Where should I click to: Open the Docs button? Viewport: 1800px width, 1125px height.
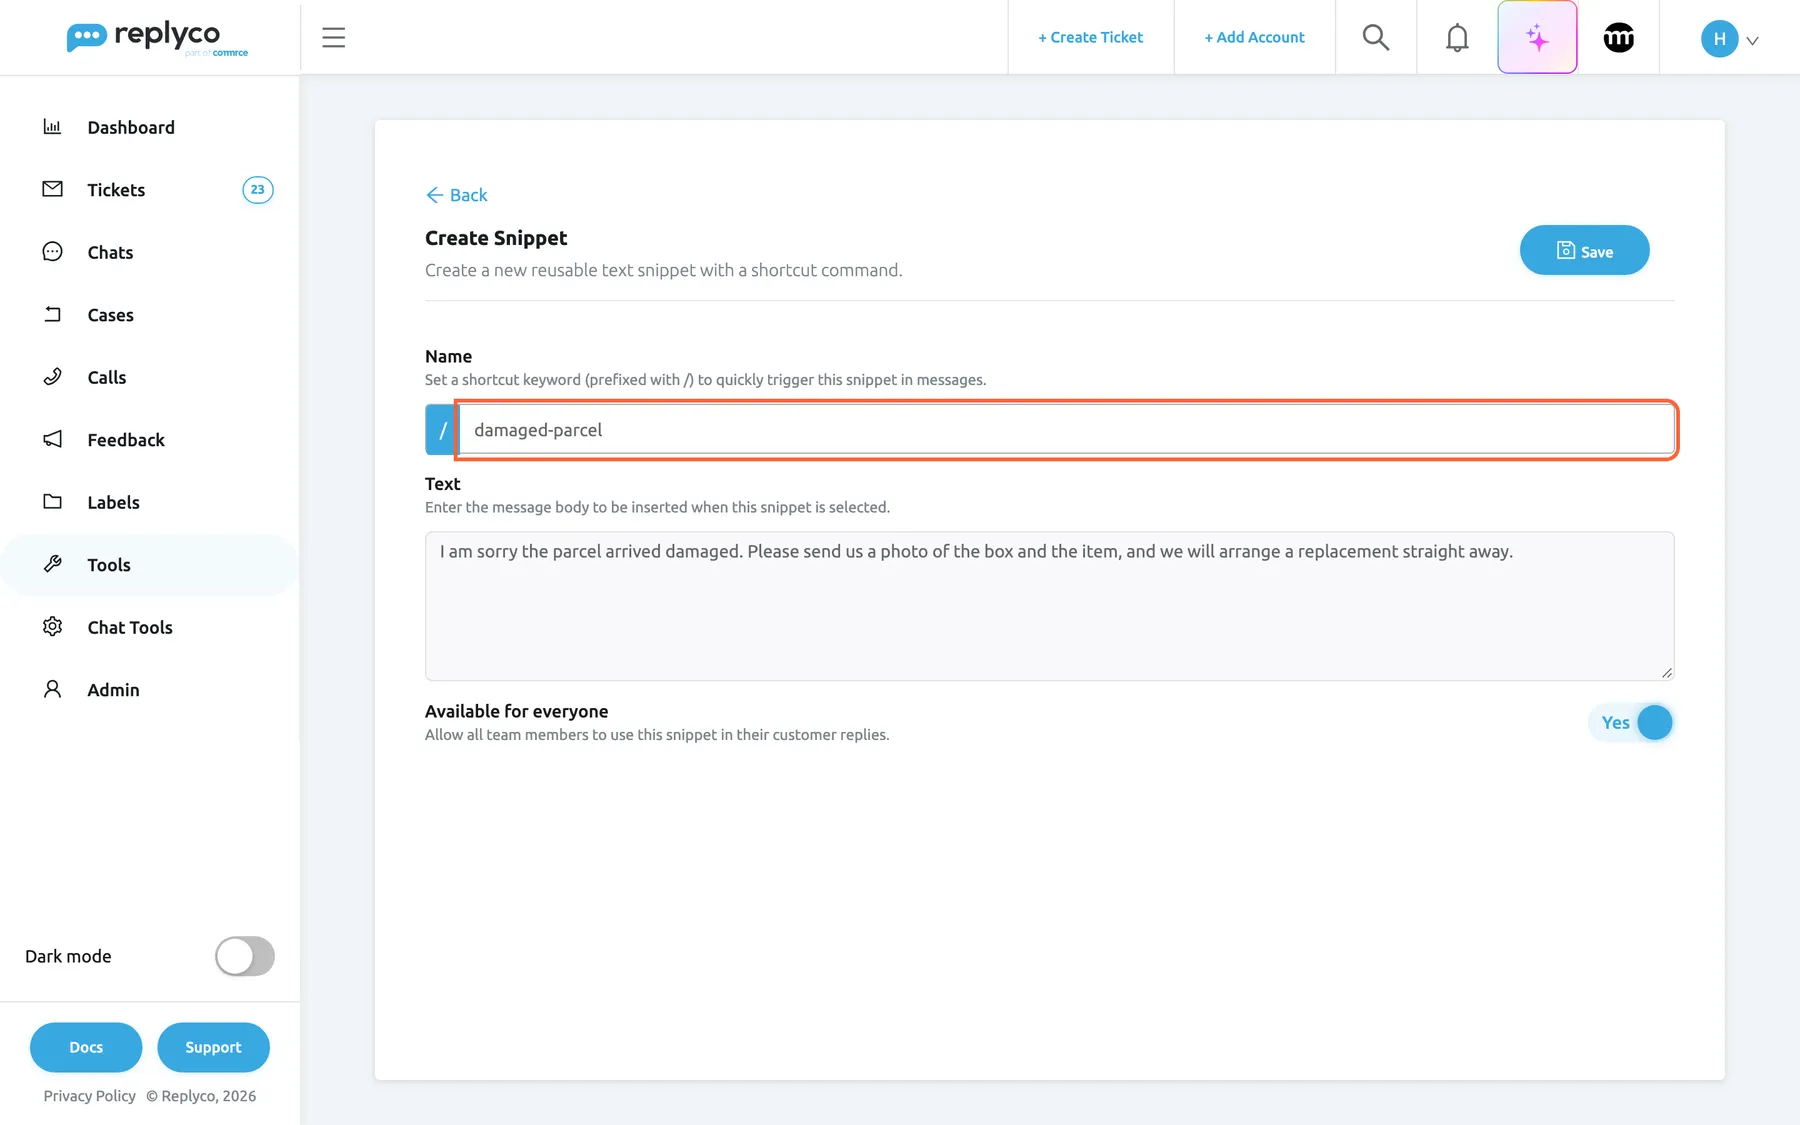tap(86, 1047)
